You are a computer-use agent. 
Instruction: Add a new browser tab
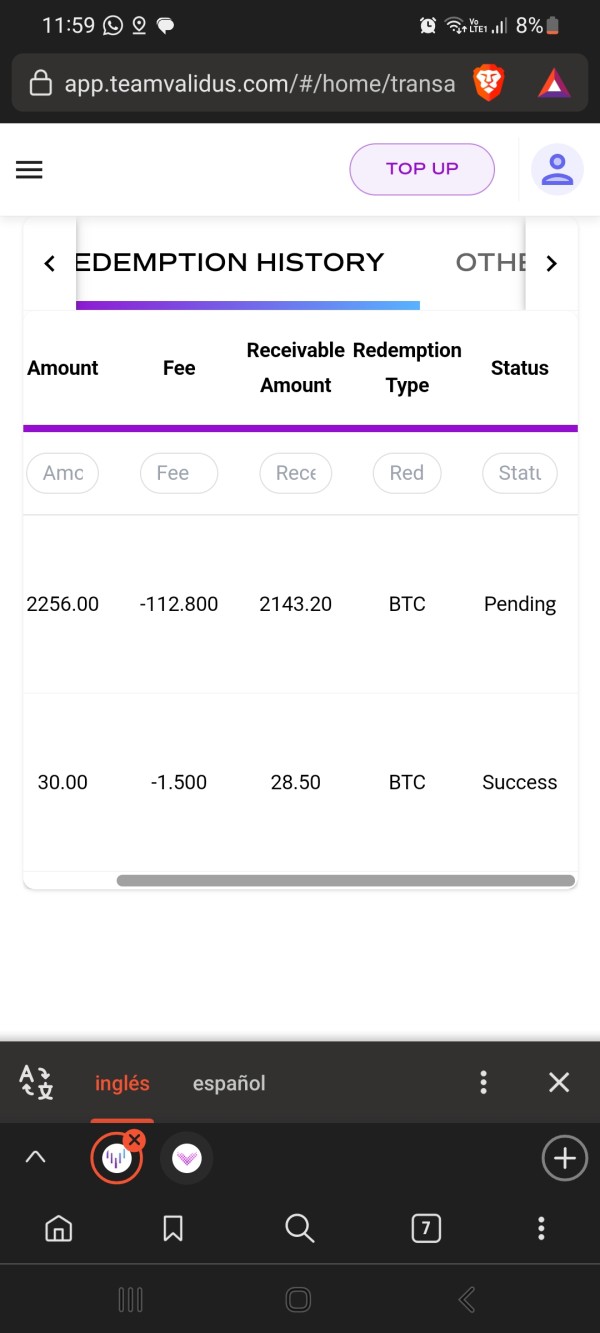564,1158
